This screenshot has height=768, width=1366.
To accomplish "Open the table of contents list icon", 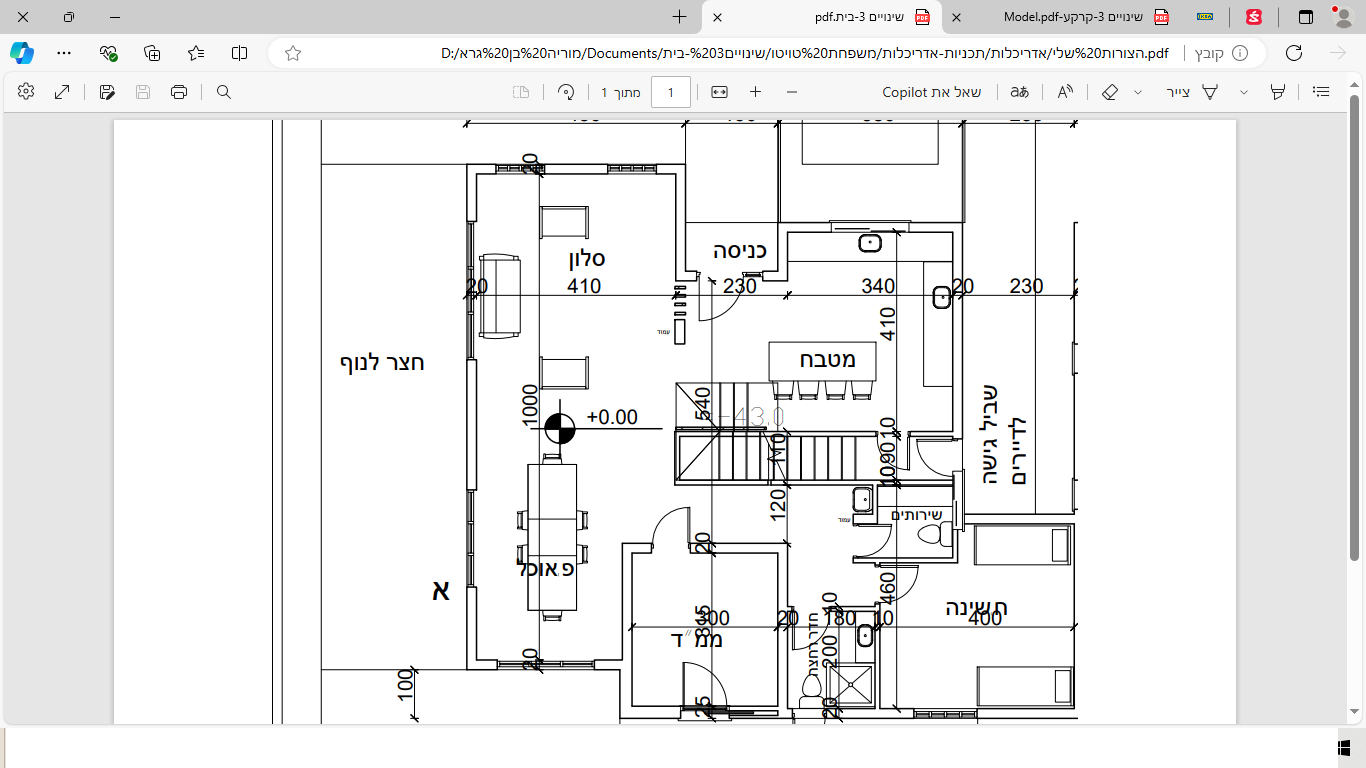I will pyautogui.click(x=1321, y=92).
